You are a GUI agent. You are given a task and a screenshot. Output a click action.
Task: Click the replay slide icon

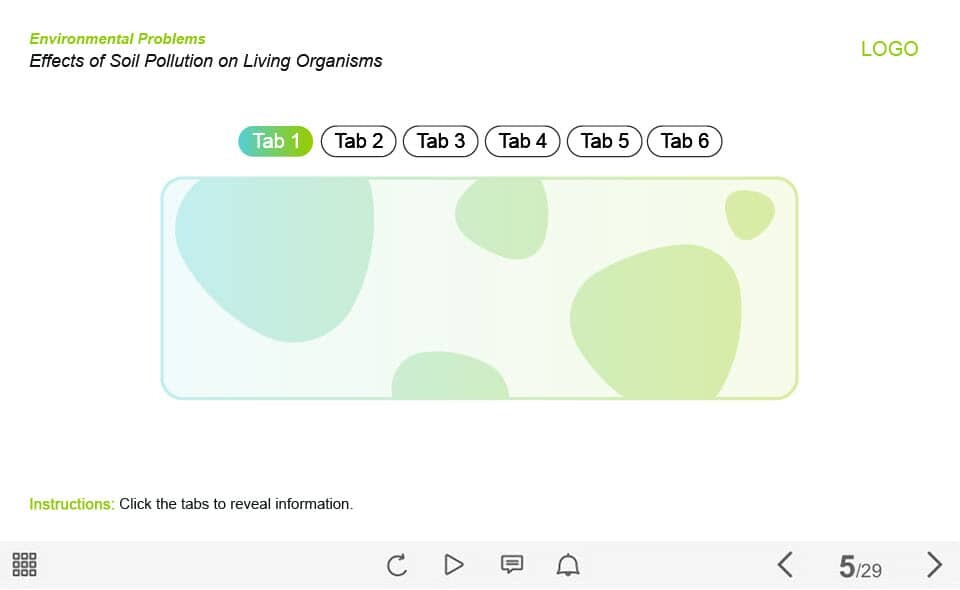(397, 565)
